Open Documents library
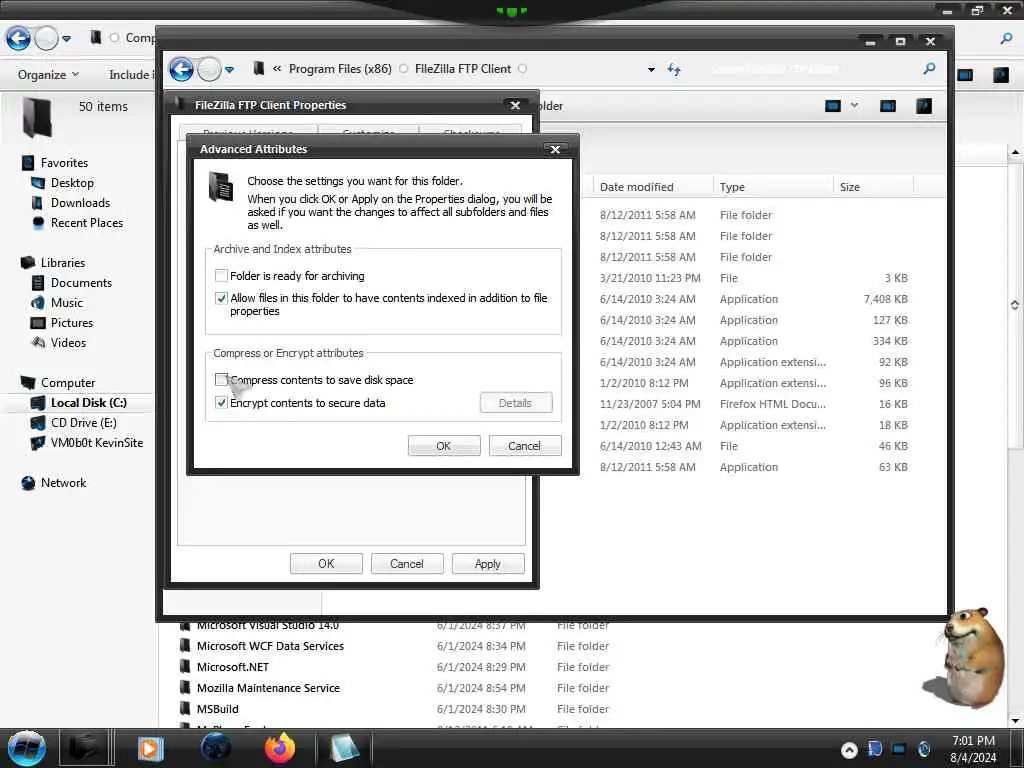The image size is (1024, 768). 81,283
